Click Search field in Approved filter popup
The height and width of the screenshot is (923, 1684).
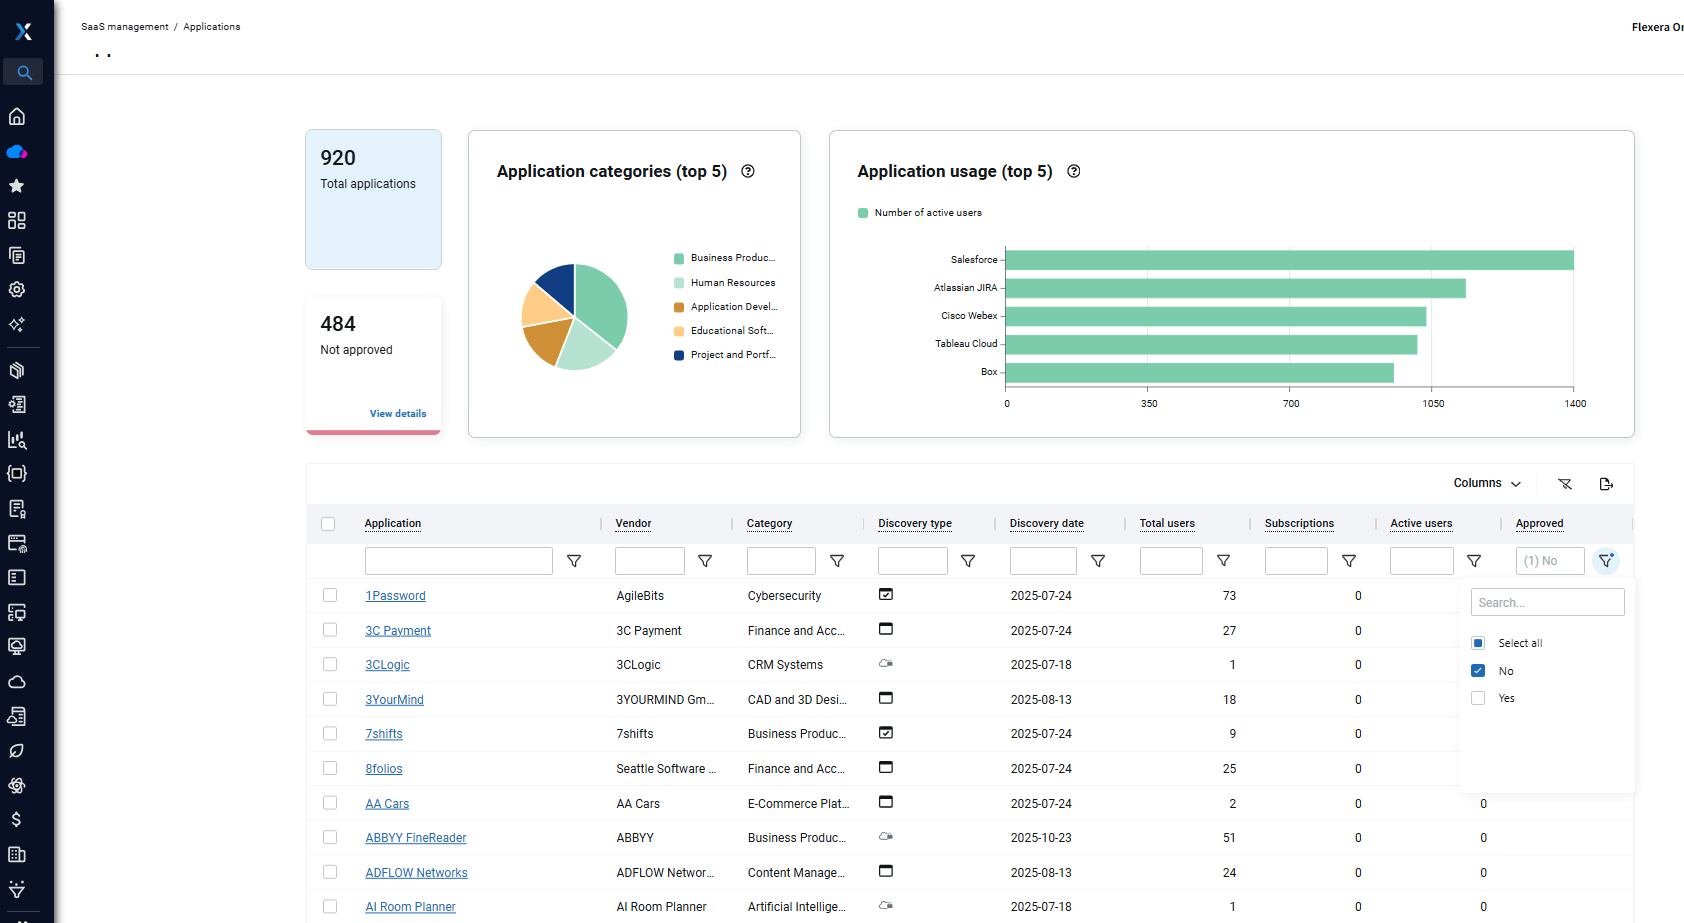point(1547,602)
